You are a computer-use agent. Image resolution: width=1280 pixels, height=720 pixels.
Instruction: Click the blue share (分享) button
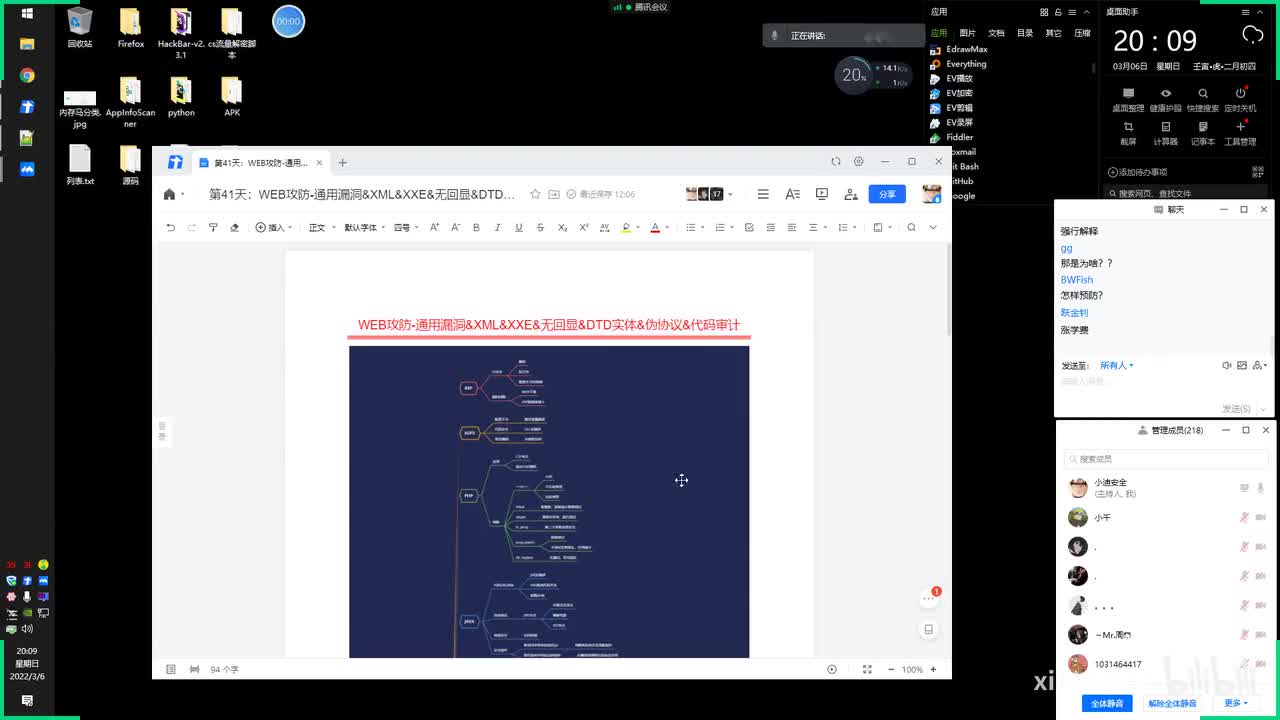tap(887, 194)
